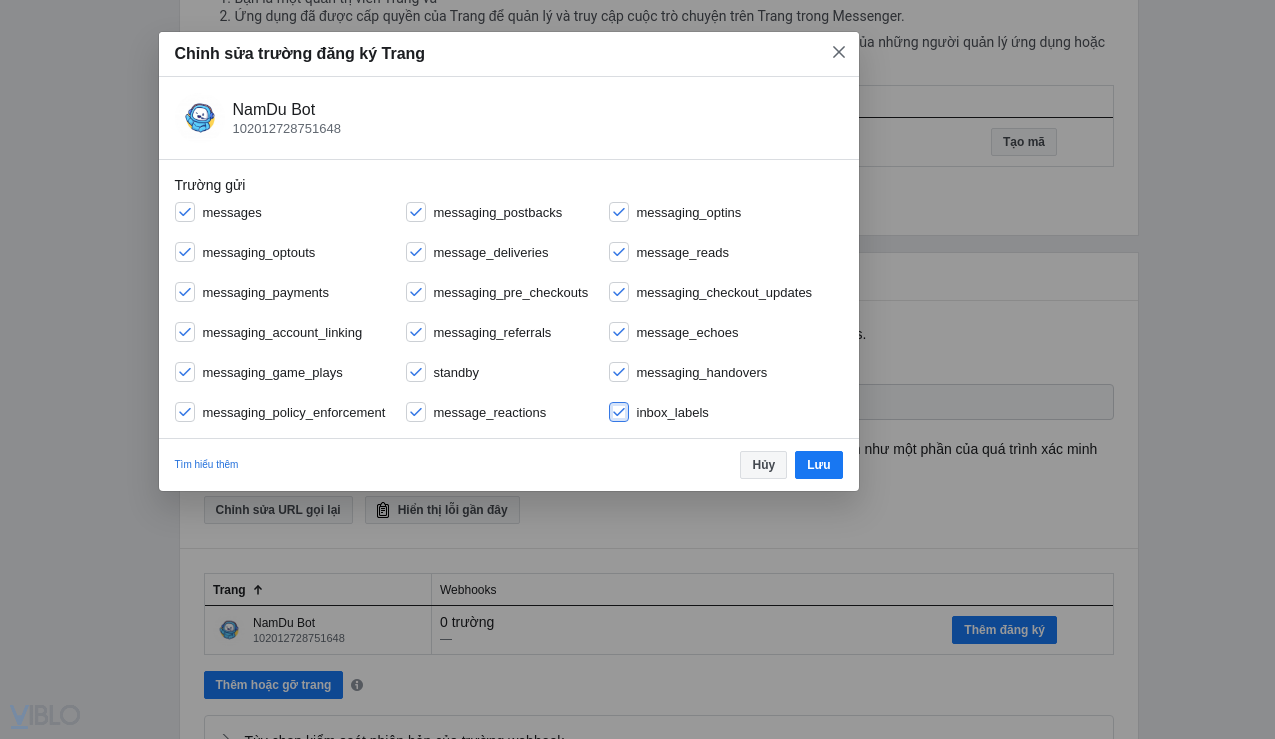Open the Tìm hiểu thêm link
Screen dimensions: 1275x739
point(206,465)
